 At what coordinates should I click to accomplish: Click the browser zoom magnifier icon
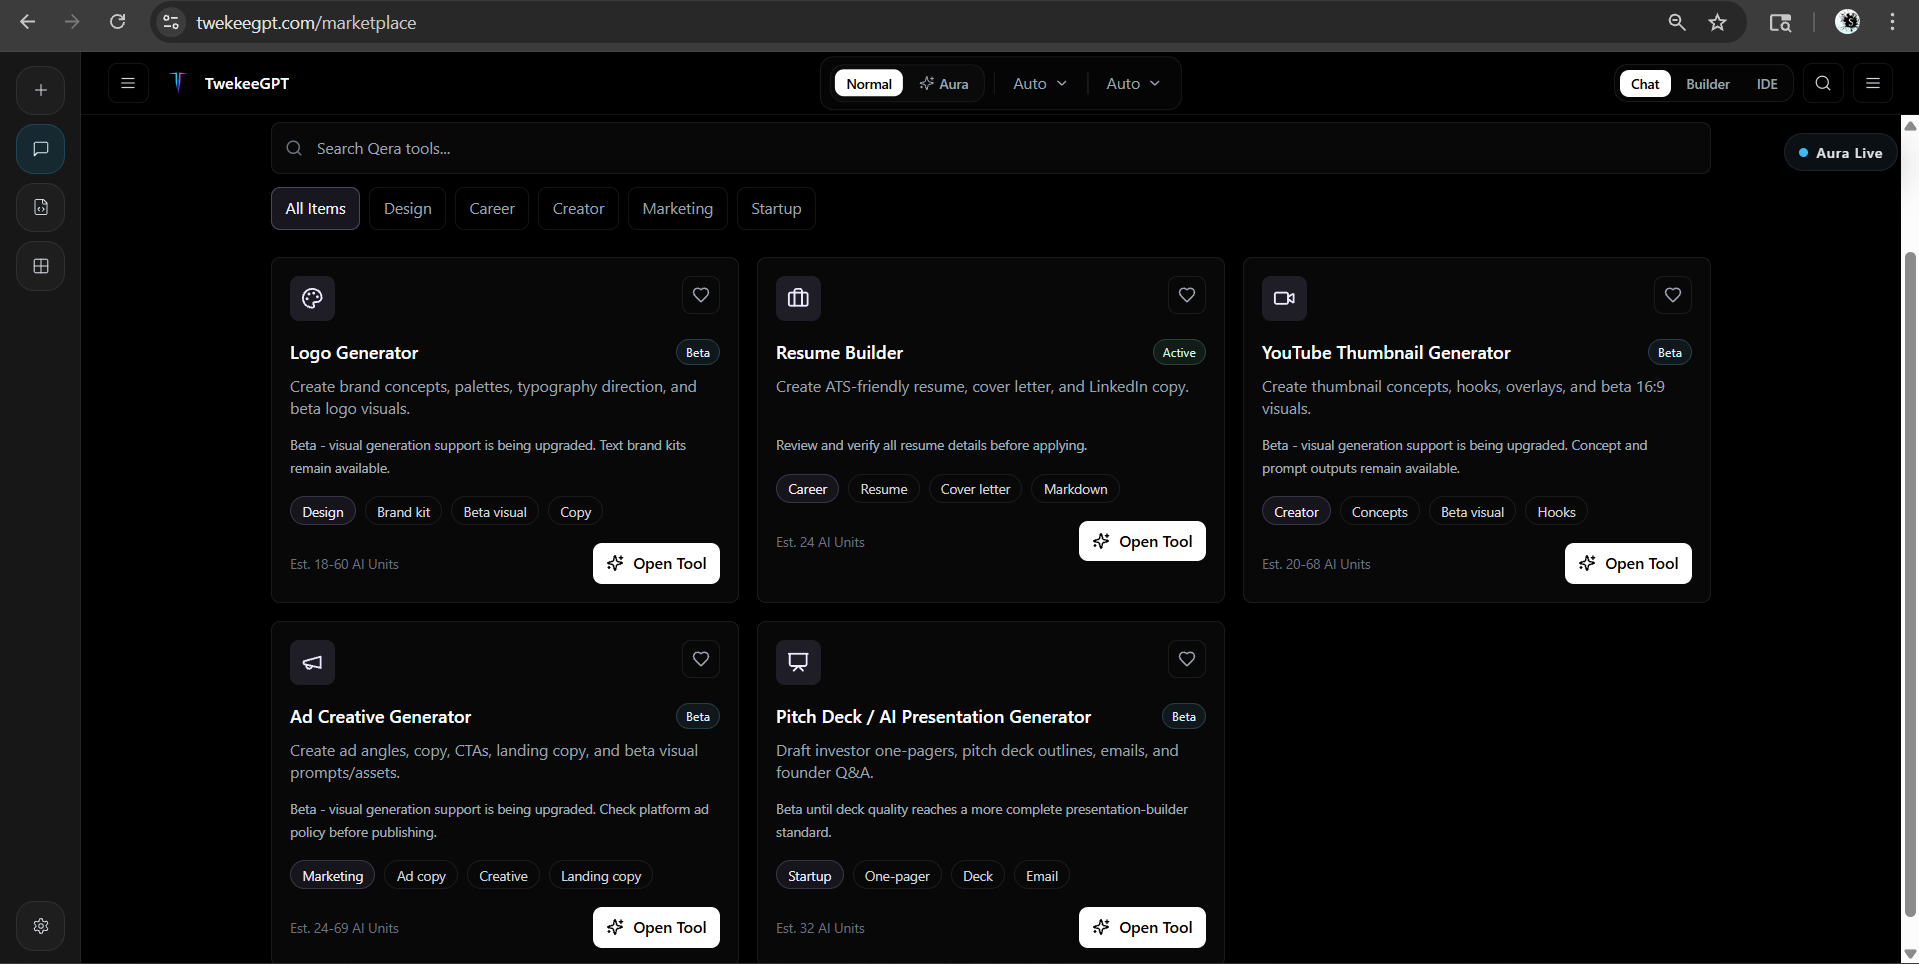point(1677,22)
